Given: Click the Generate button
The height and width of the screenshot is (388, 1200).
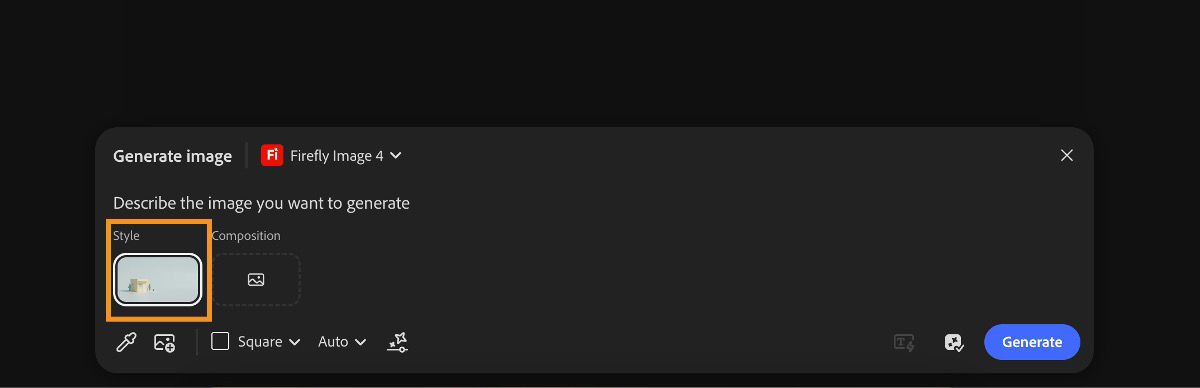Looking at the screenshot, I should click(x=1032, y=342).
